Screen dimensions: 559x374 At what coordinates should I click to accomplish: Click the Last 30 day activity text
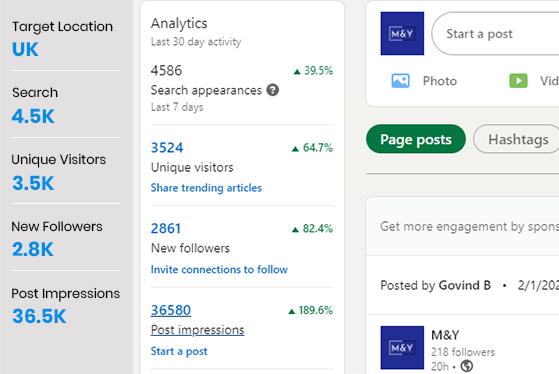196,42
